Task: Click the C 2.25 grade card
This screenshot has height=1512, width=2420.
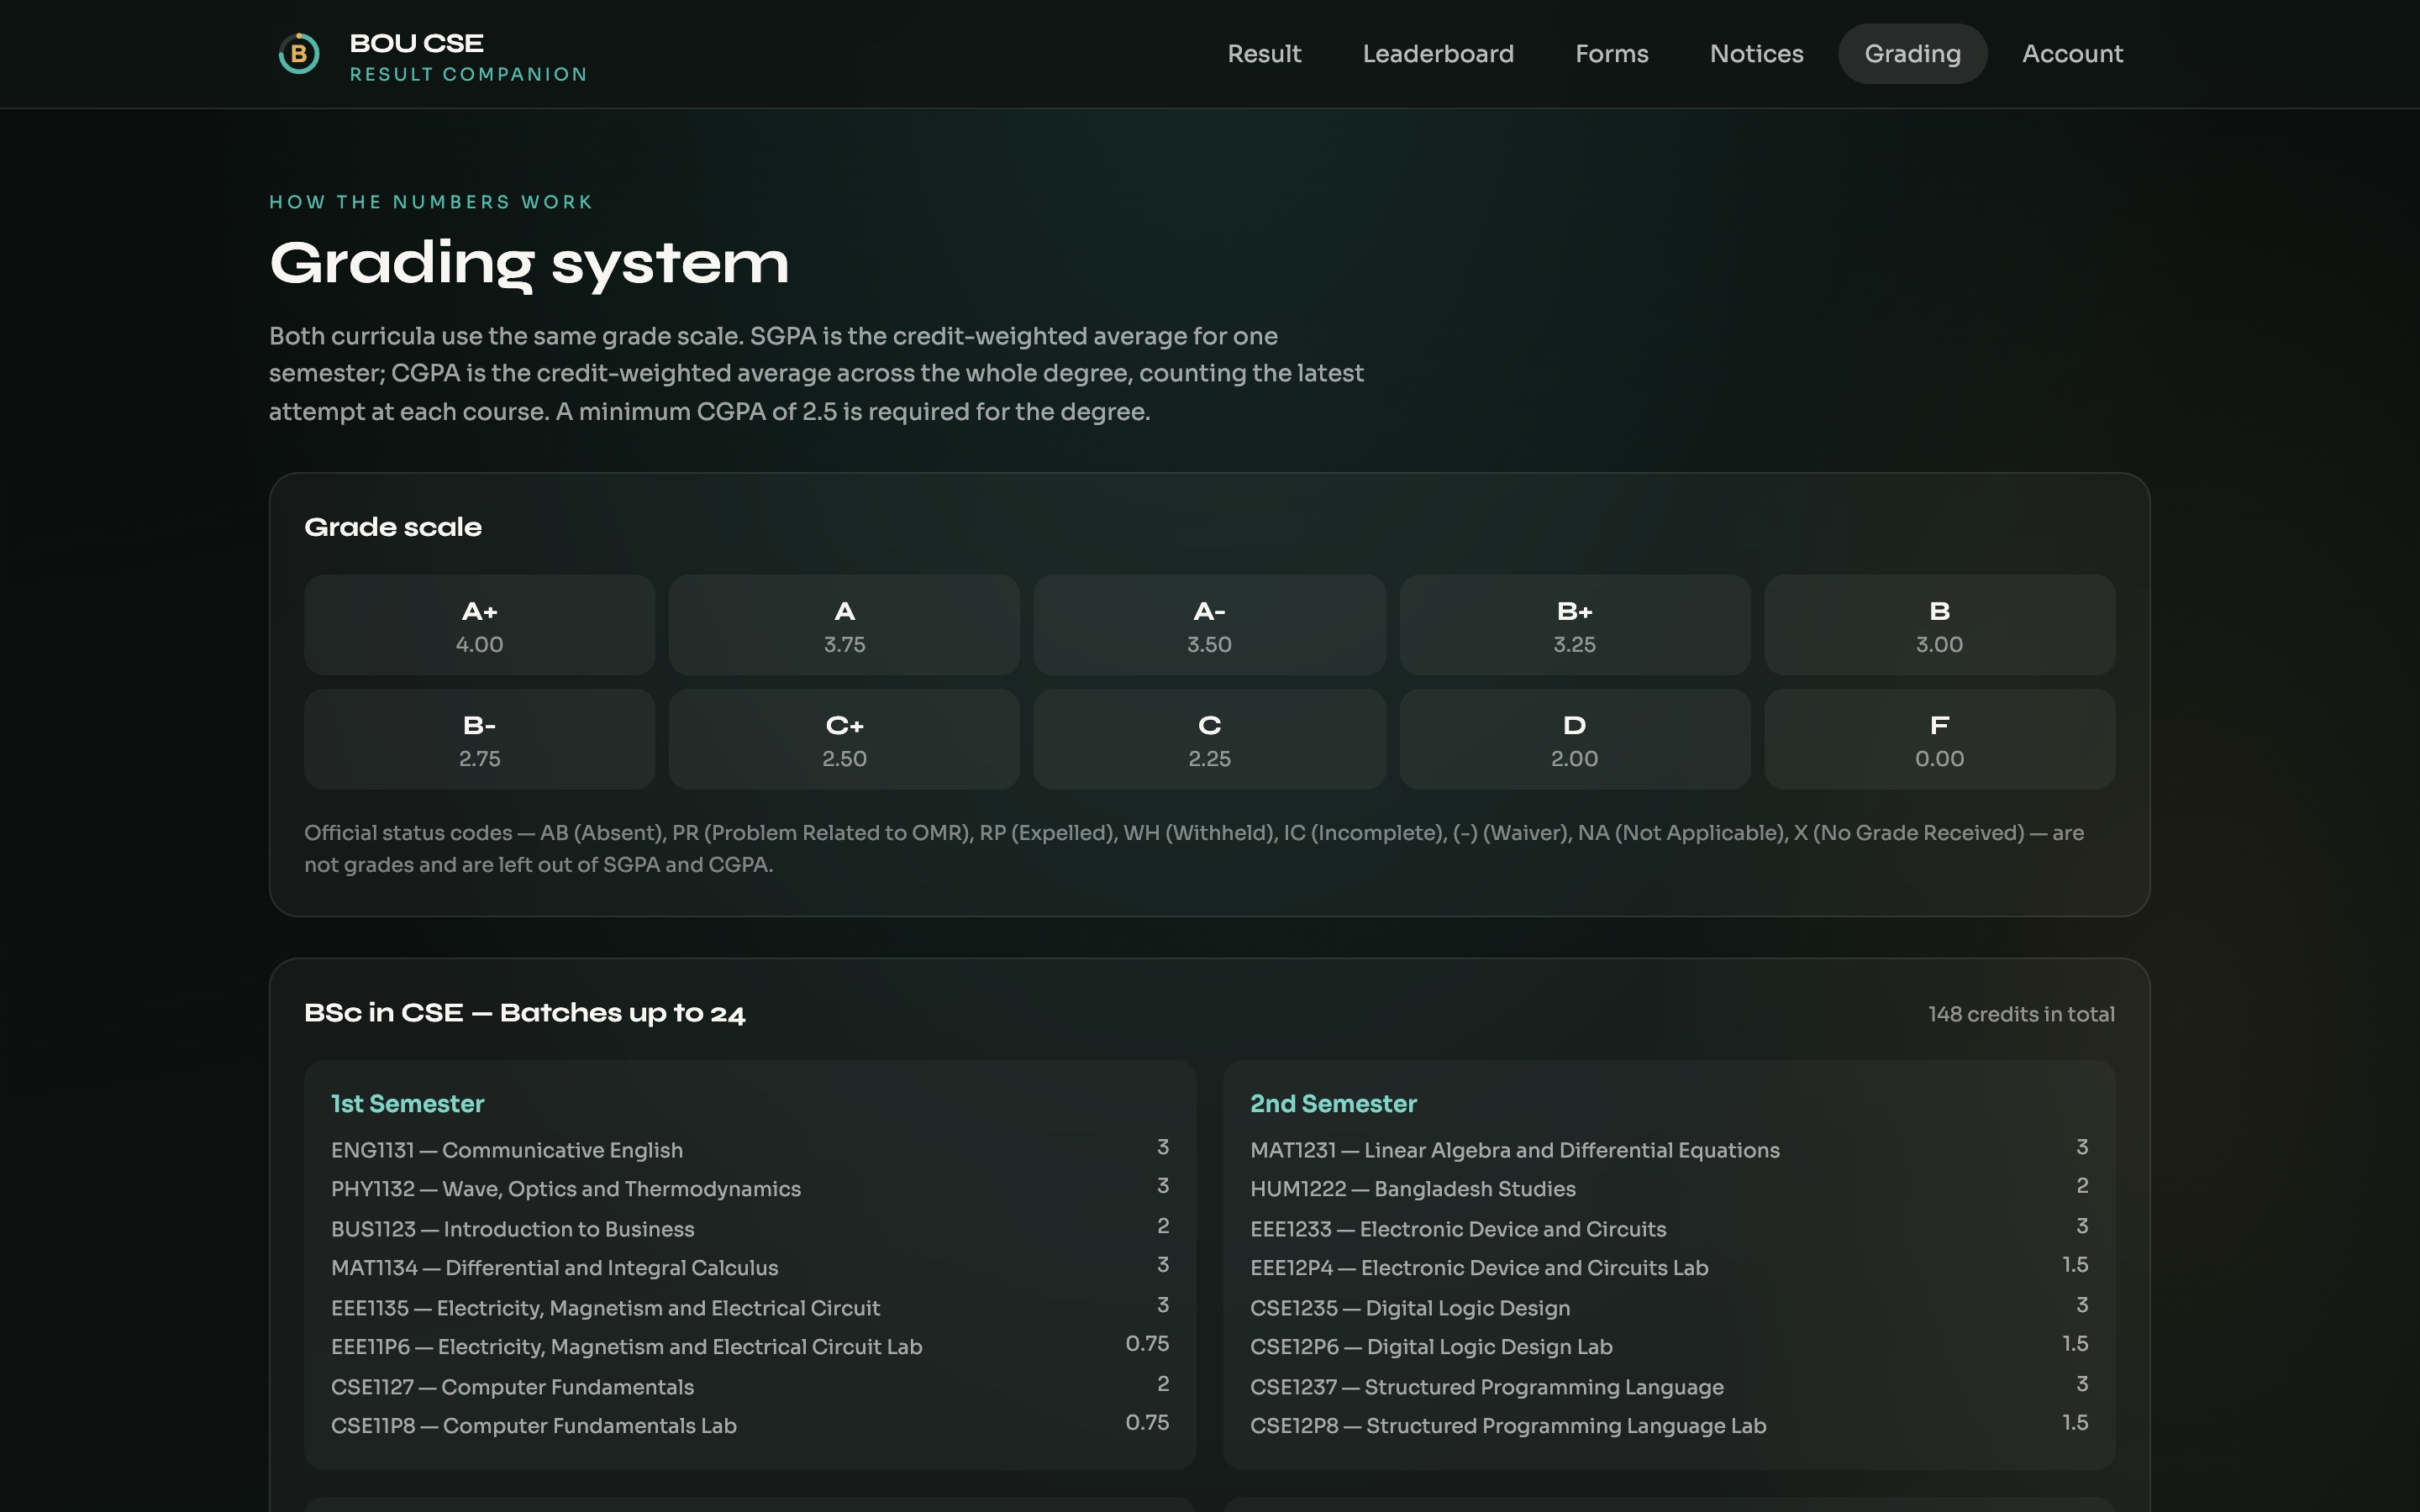Action: 1209,739
